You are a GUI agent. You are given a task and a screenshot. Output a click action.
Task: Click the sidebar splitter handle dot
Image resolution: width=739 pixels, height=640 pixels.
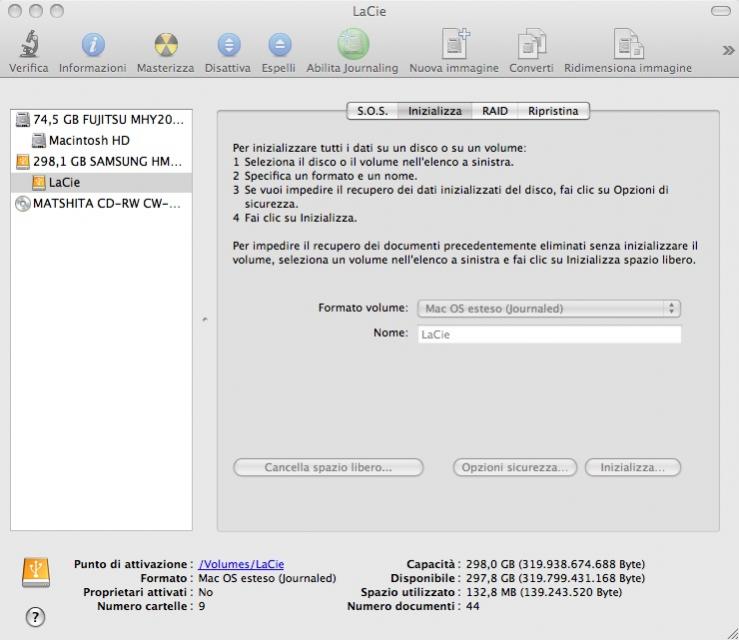coord(205,320)
